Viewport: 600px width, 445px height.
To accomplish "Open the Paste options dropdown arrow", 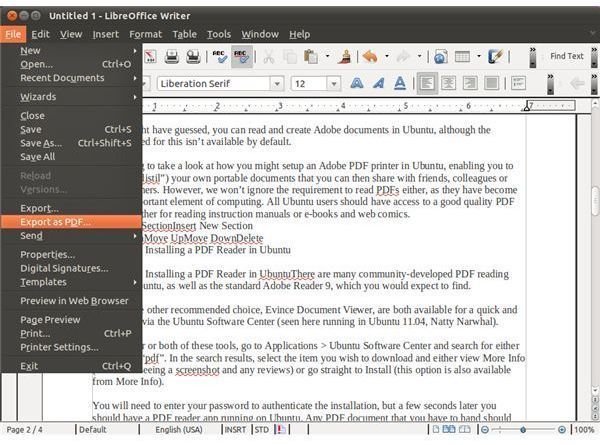I will coord(327,56).
